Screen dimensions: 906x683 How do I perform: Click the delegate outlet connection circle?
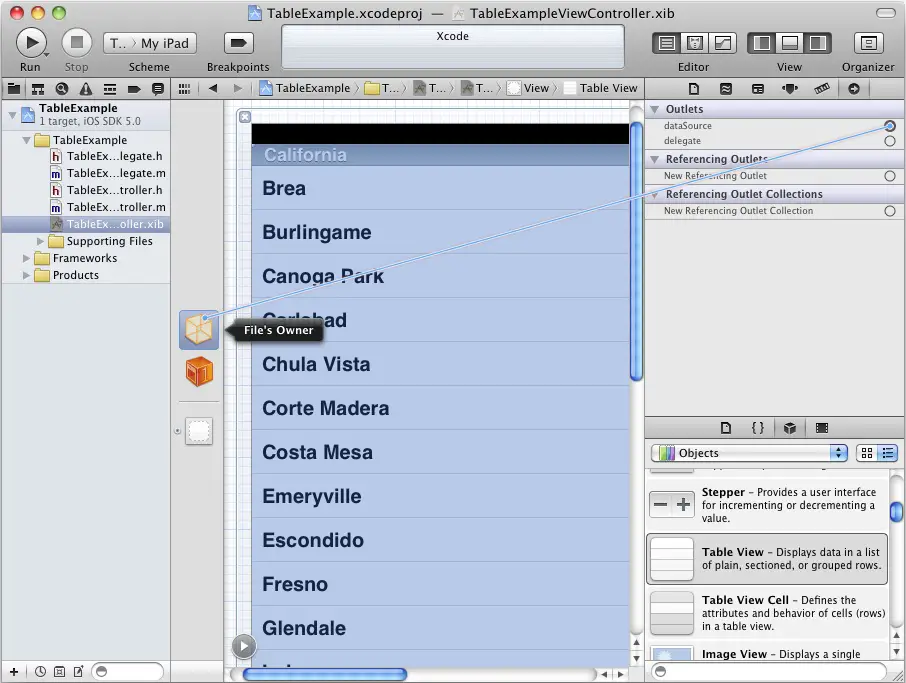(x=889, y=141)
